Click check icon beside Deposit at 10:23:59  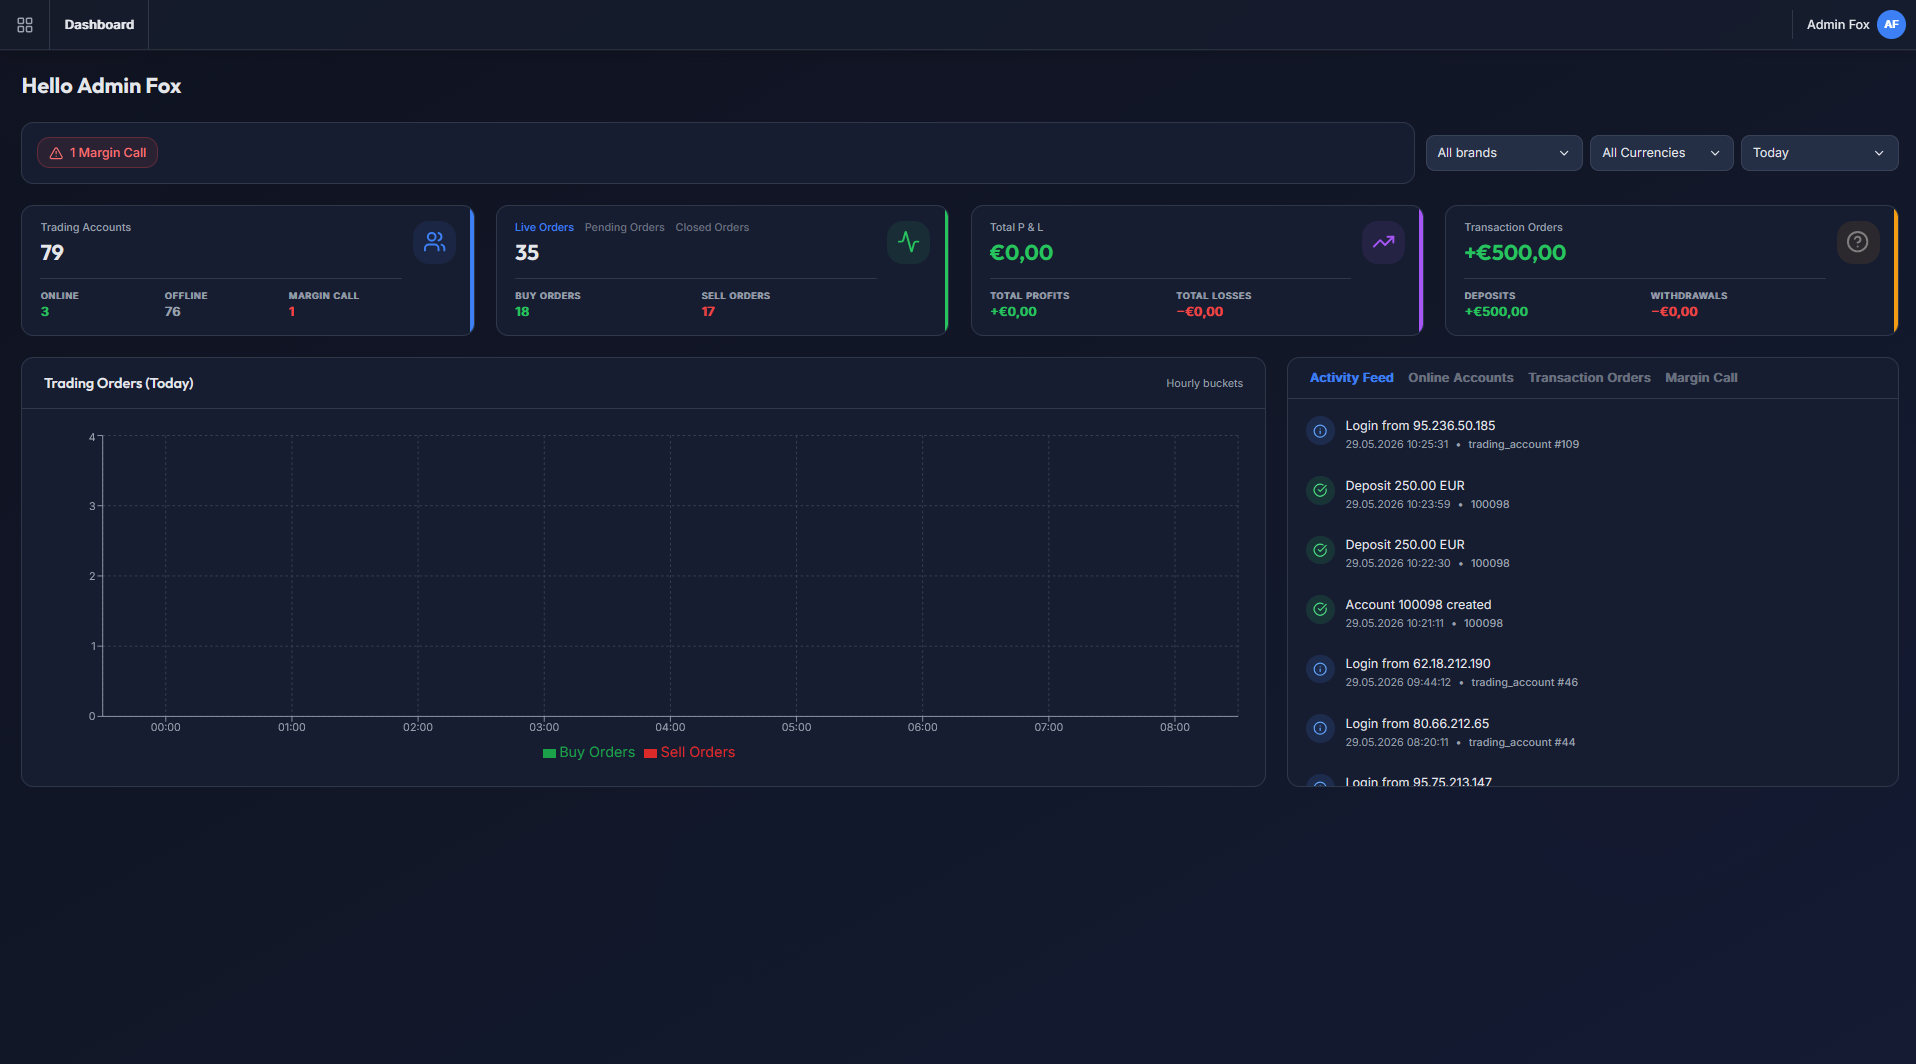tap(1320, 490)
